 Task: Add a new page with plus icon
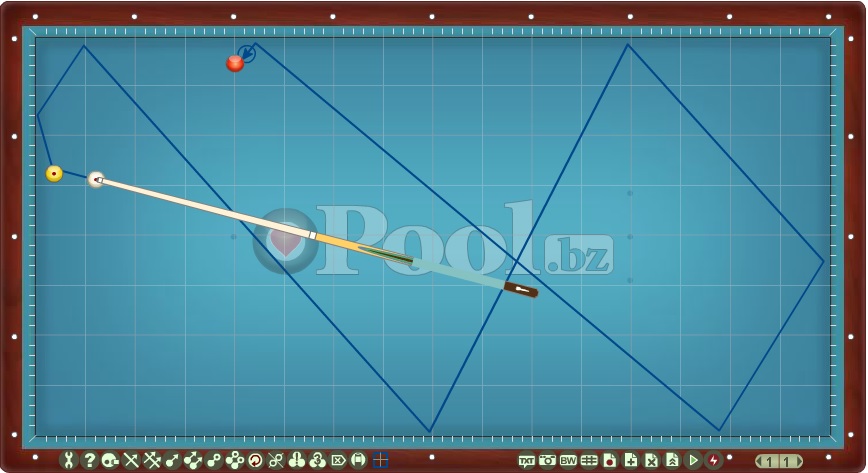tap(631, 460)
